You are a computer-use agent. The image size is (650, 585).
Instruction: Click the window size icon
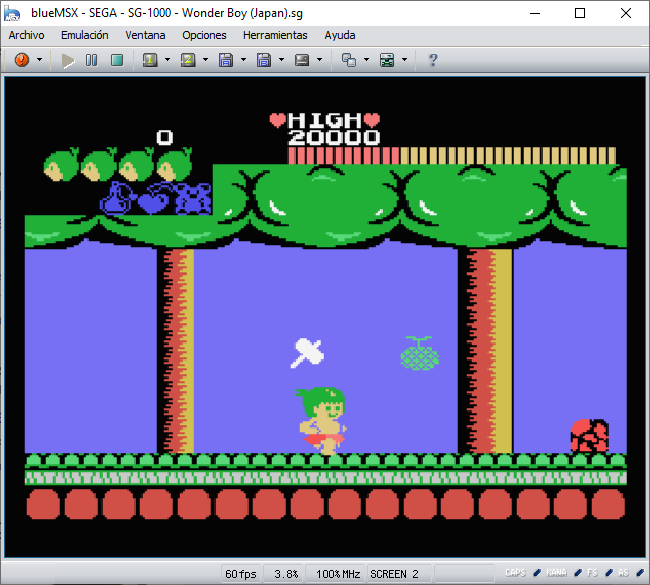(349, 61)
